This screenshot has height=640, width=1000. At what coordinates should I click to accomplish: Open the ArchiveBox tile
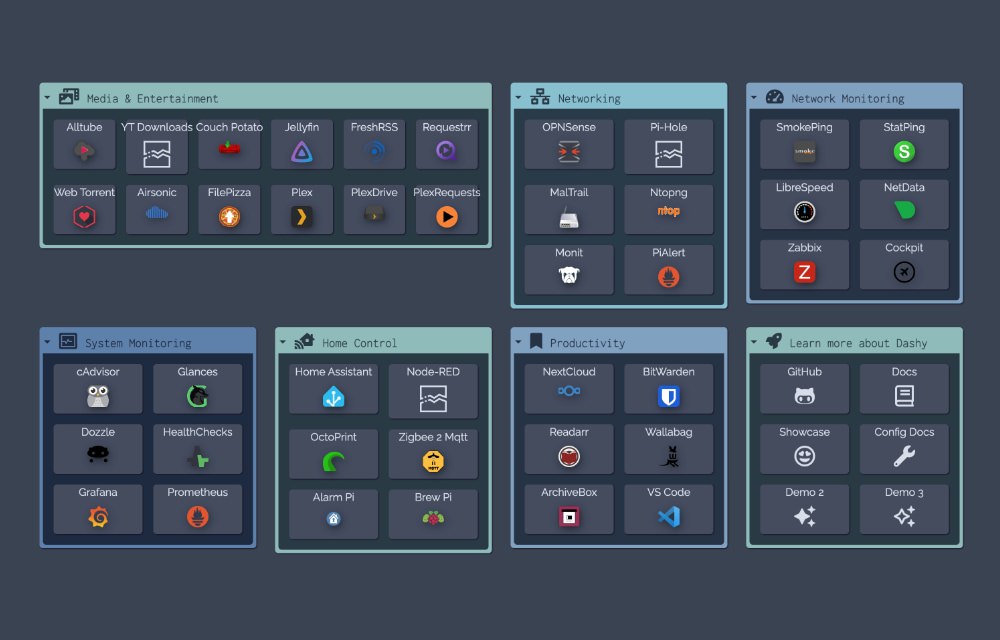click(569, 509)
